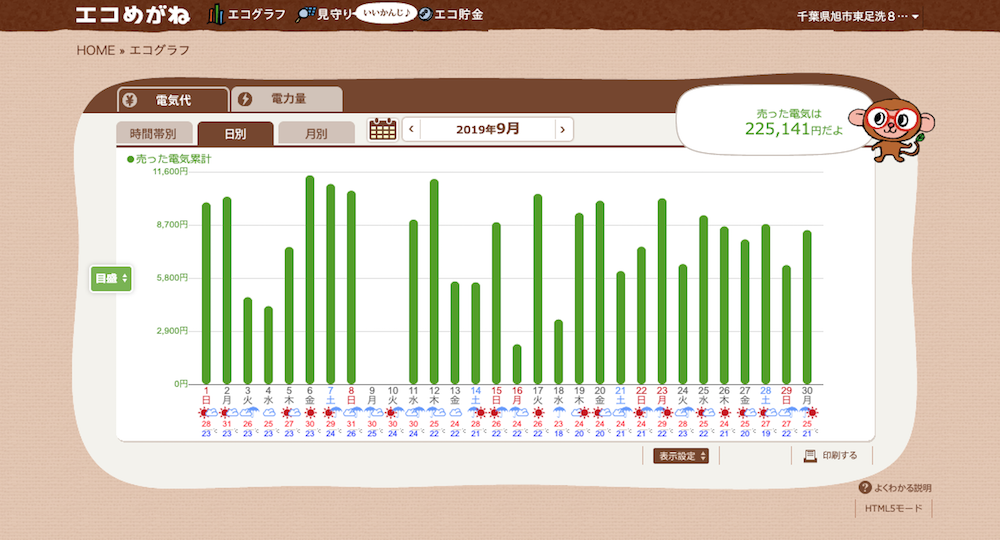Open the 見守り menu item
This screenshot has height=540, width=1000.
pyautogui.click(x=335, y=15)
